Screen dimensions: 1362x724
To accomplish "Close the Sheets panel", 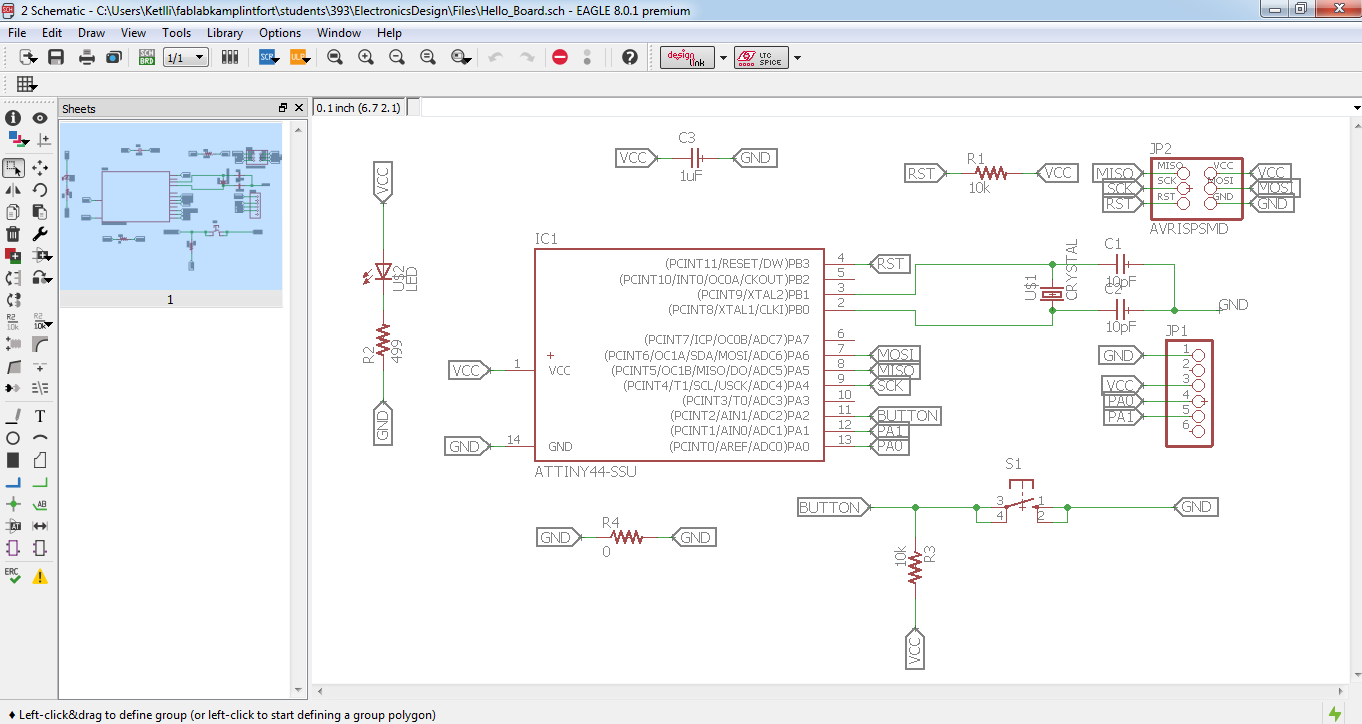I will pos(297,108).
